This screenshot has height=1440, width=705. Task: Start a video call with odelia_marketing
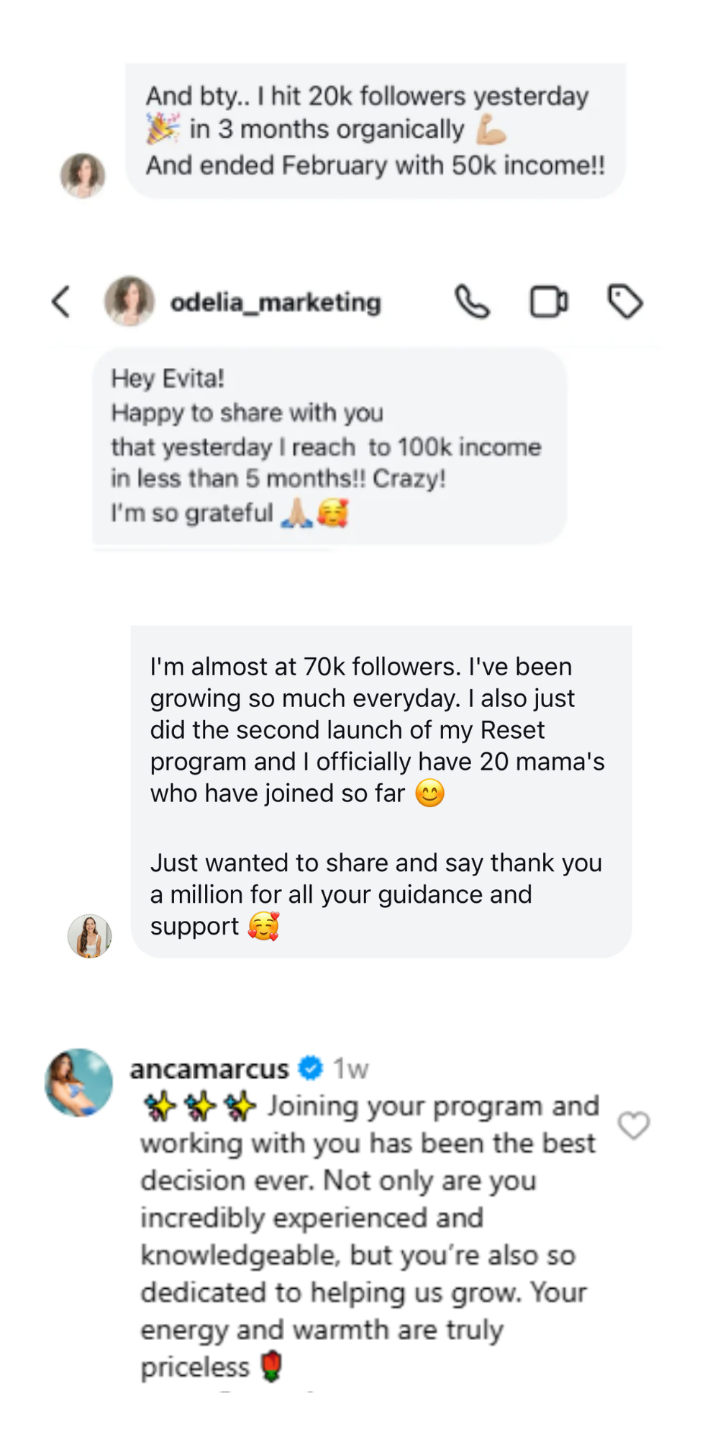[548, 302]
